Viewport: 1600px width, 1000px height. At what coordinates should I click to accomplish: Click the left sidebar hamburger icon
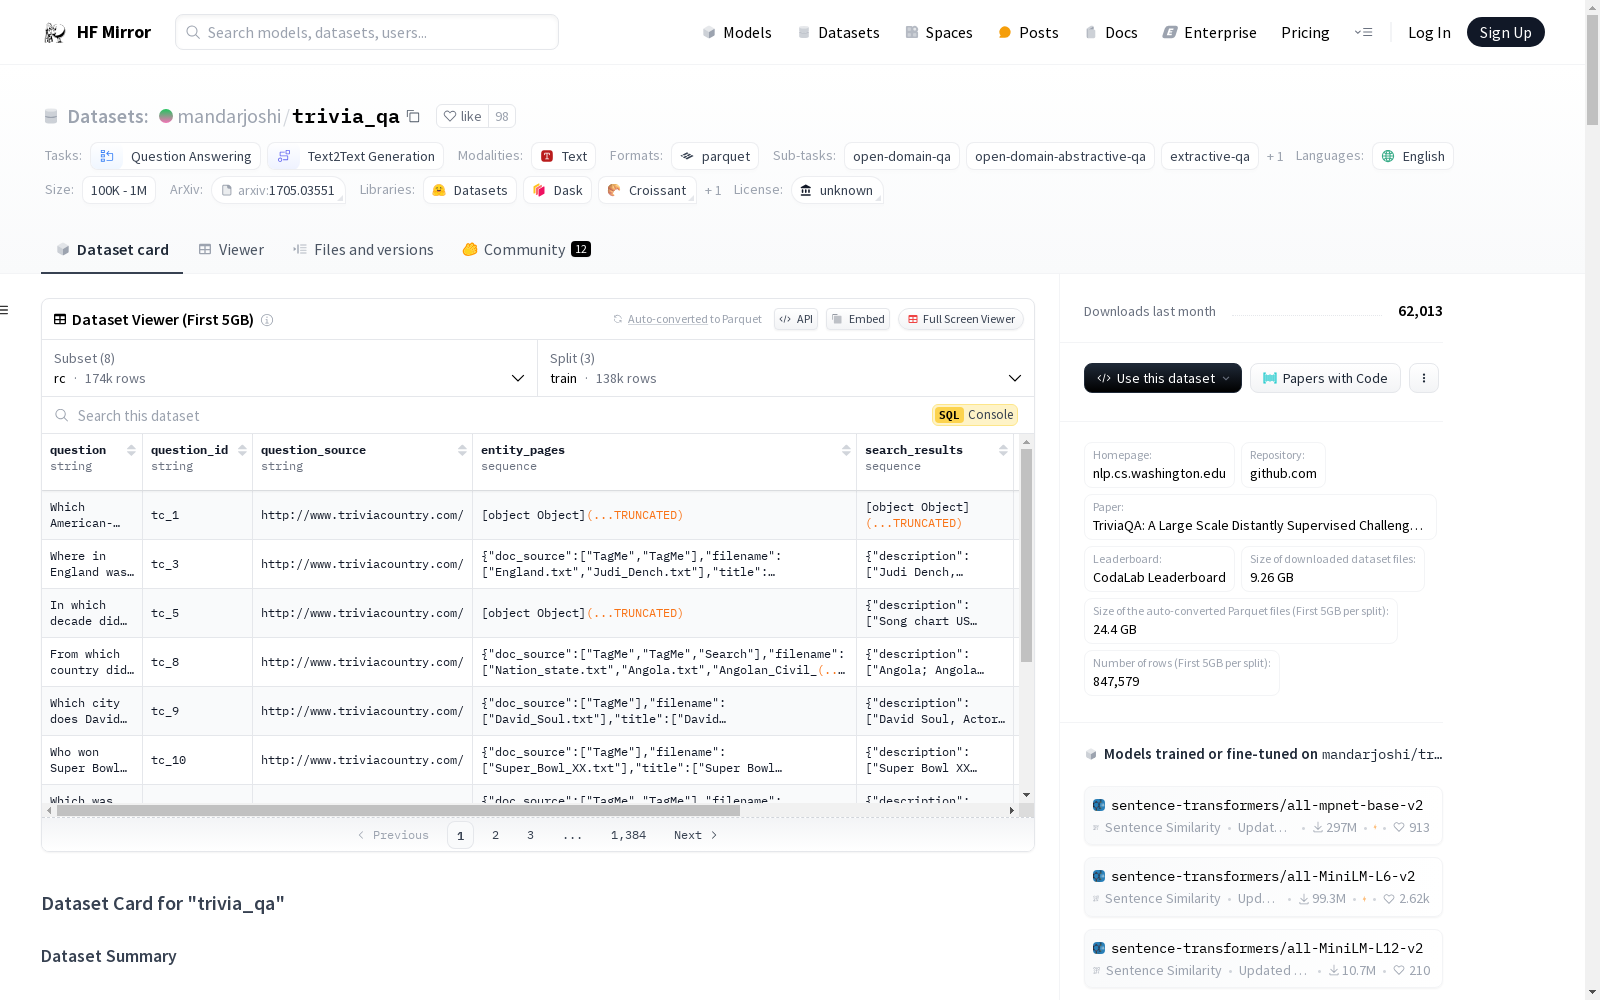(x=5, y=310)
